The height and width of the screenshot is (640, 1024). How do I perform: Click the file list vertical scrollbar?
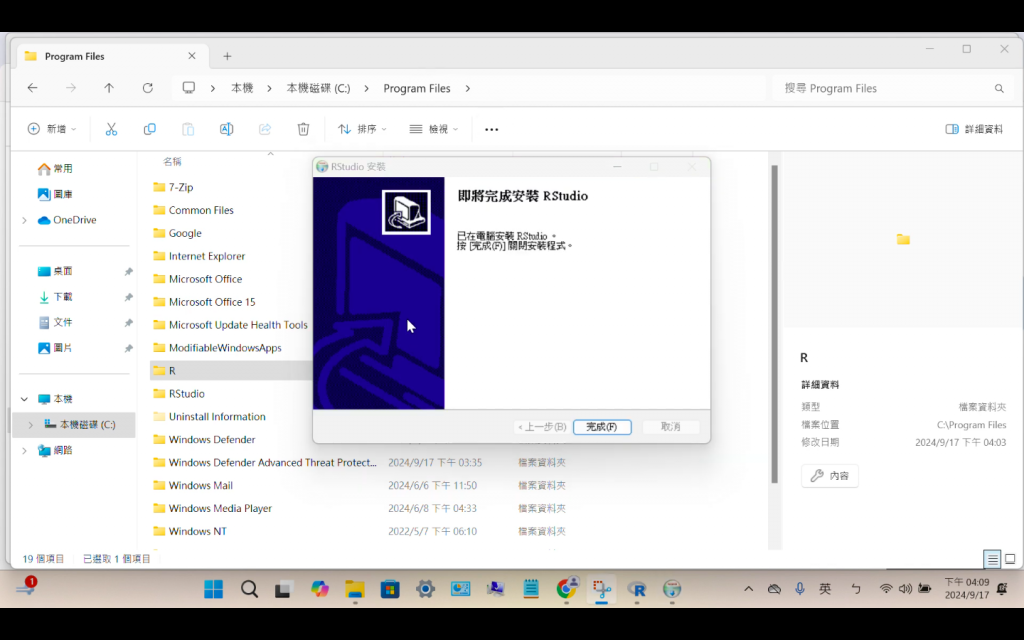(775, 324)
